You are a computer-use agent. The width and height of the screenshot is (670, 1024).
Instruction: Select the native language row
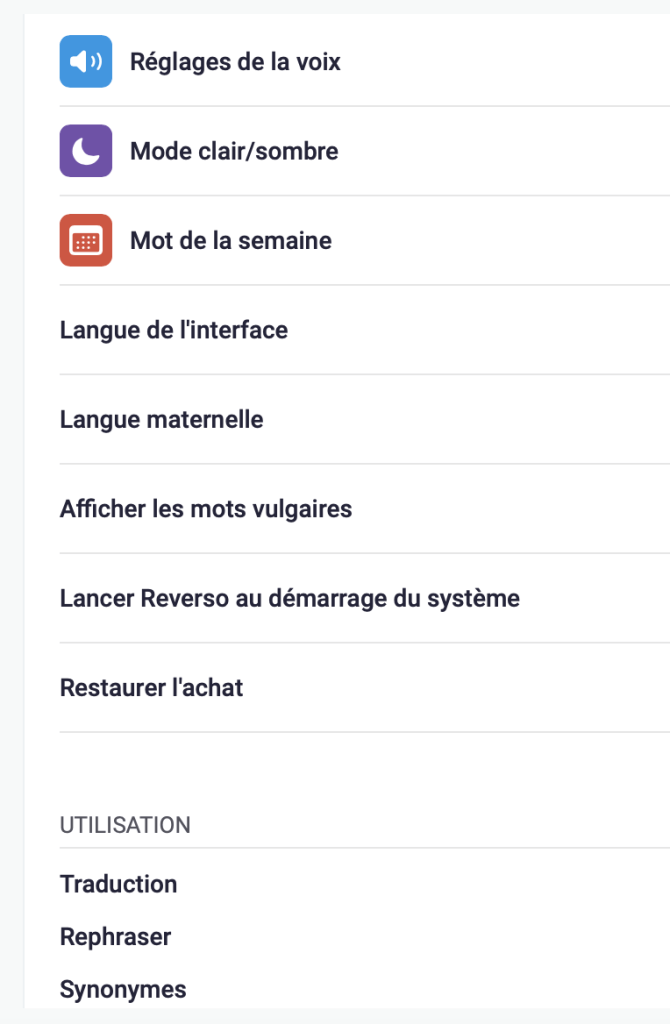pyautogui.click(x=162, y=419)
